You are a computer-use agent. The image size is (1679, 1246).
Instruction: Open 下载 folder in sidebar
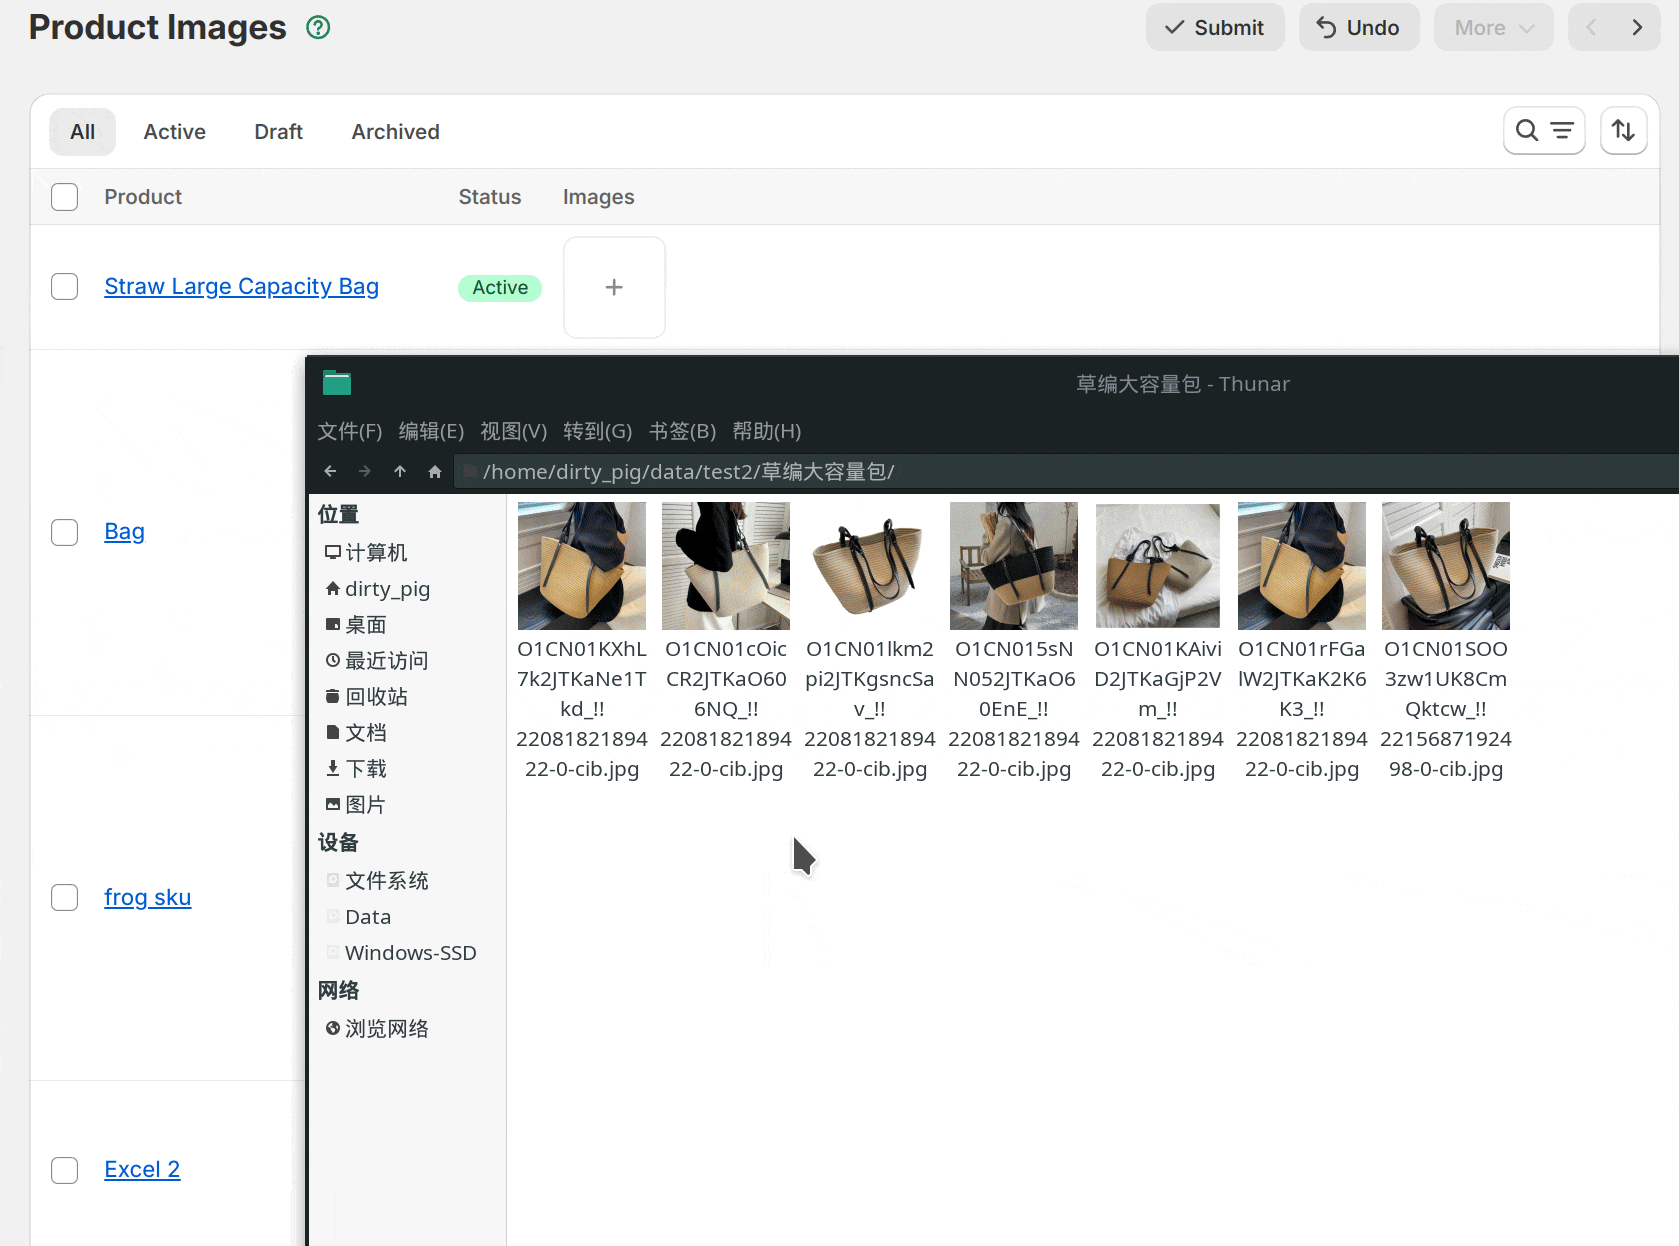coord(365,769)
